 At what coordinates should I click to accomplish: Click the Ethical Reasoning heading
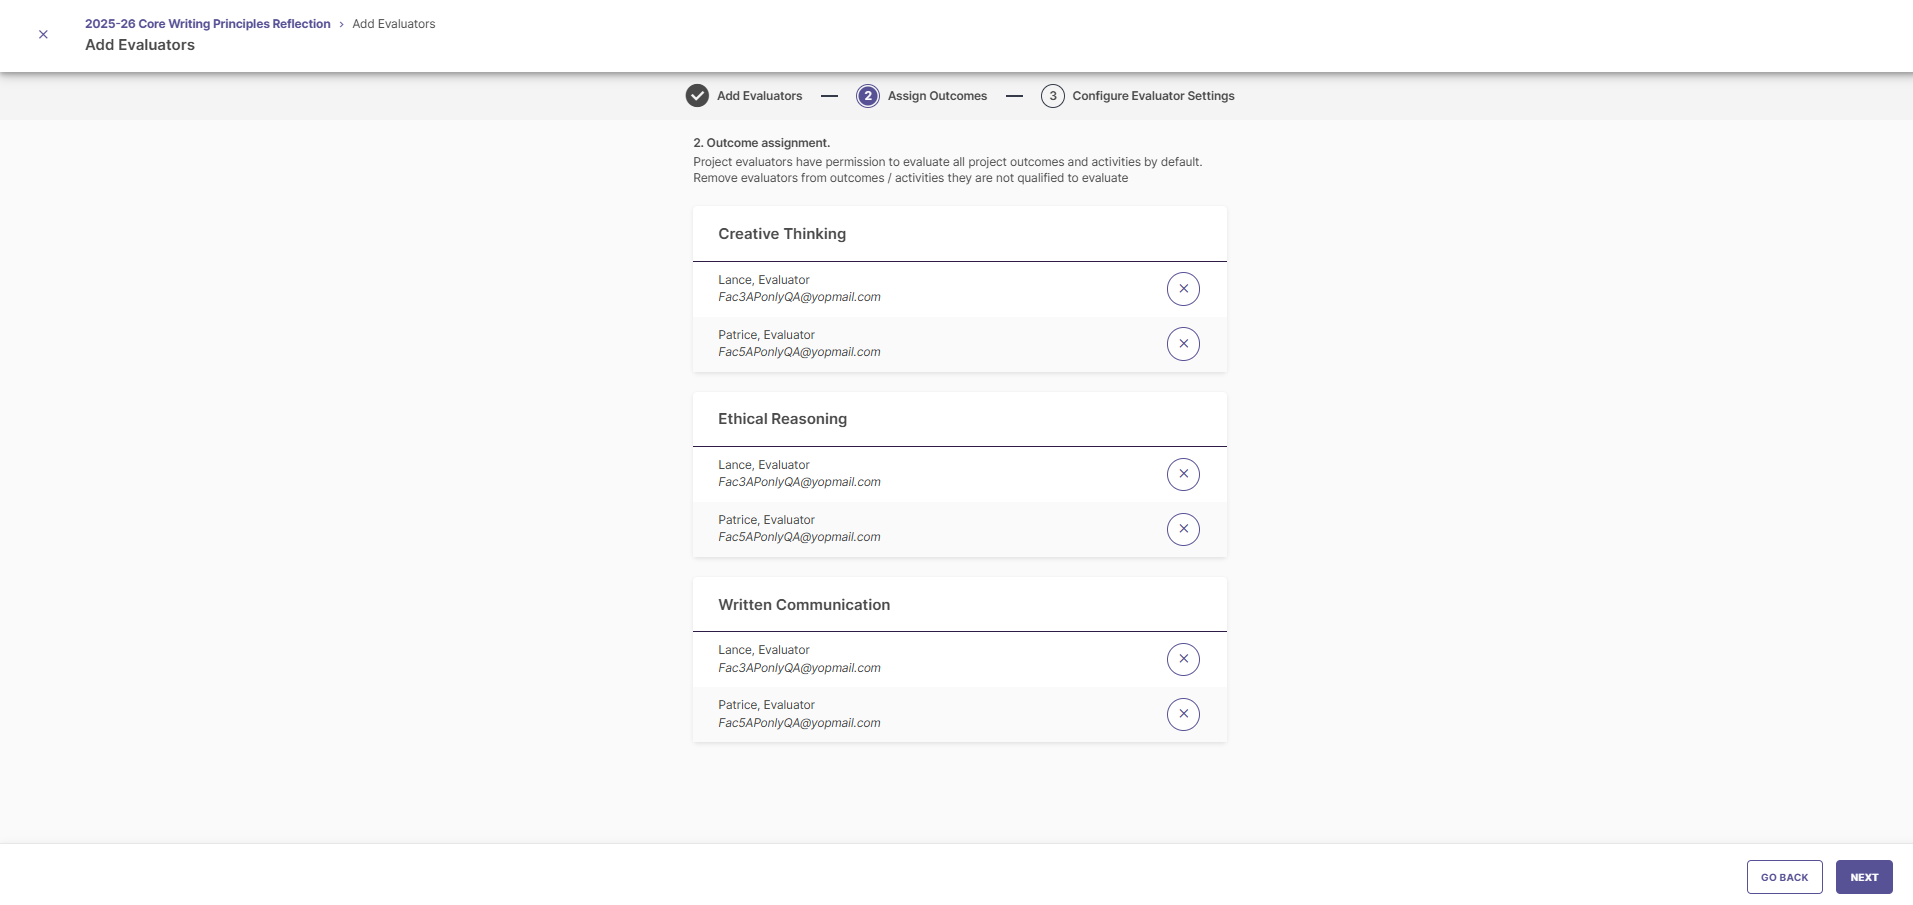click(x=782, y=419)
